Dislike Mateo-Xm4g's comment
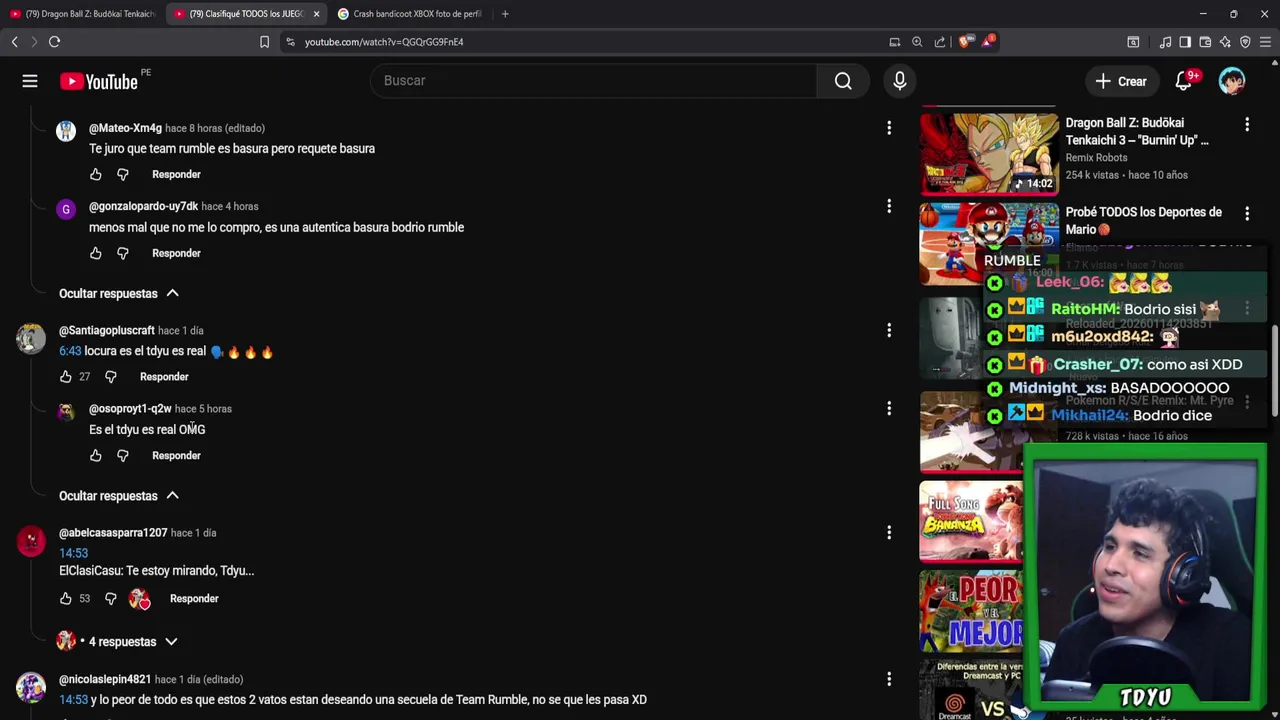 pyautogui.click(x=123, y=175)
